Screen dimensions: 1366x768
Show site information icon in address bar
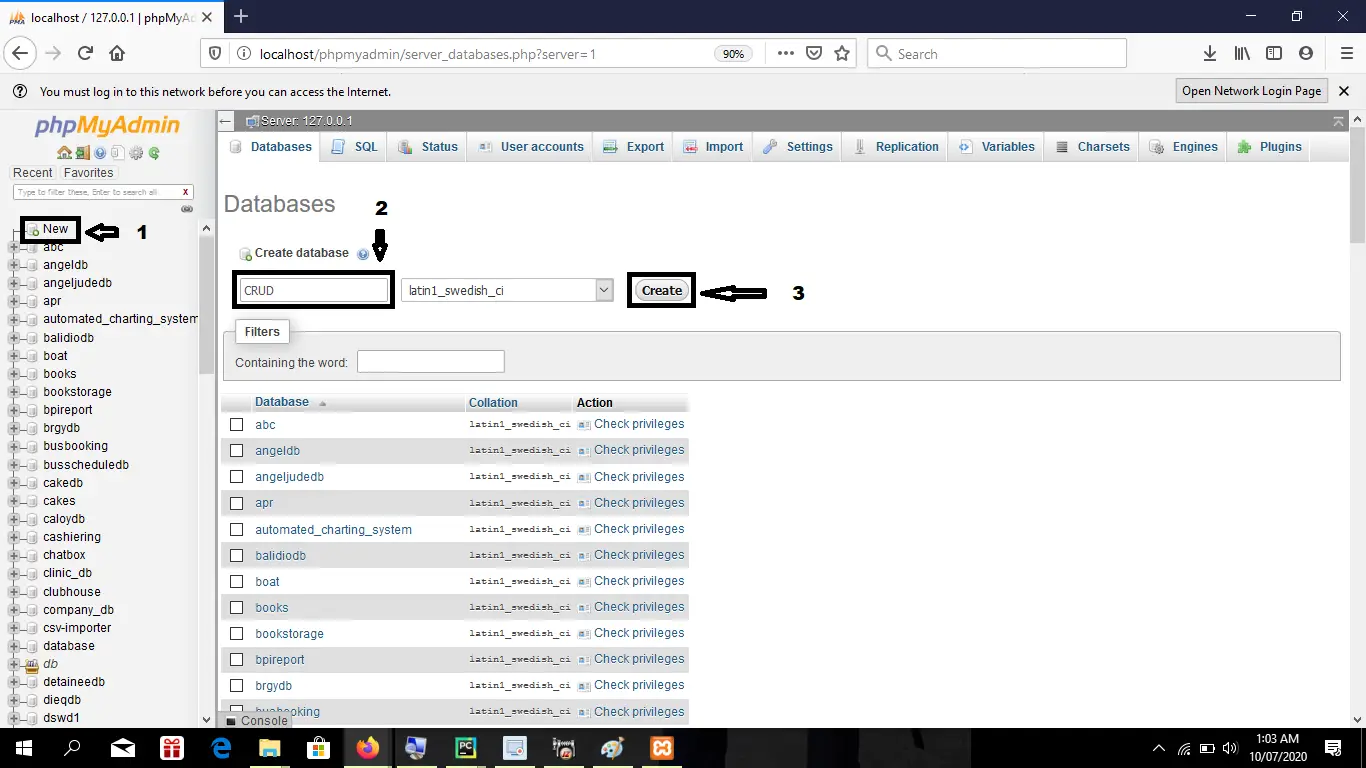coord(243,54)
